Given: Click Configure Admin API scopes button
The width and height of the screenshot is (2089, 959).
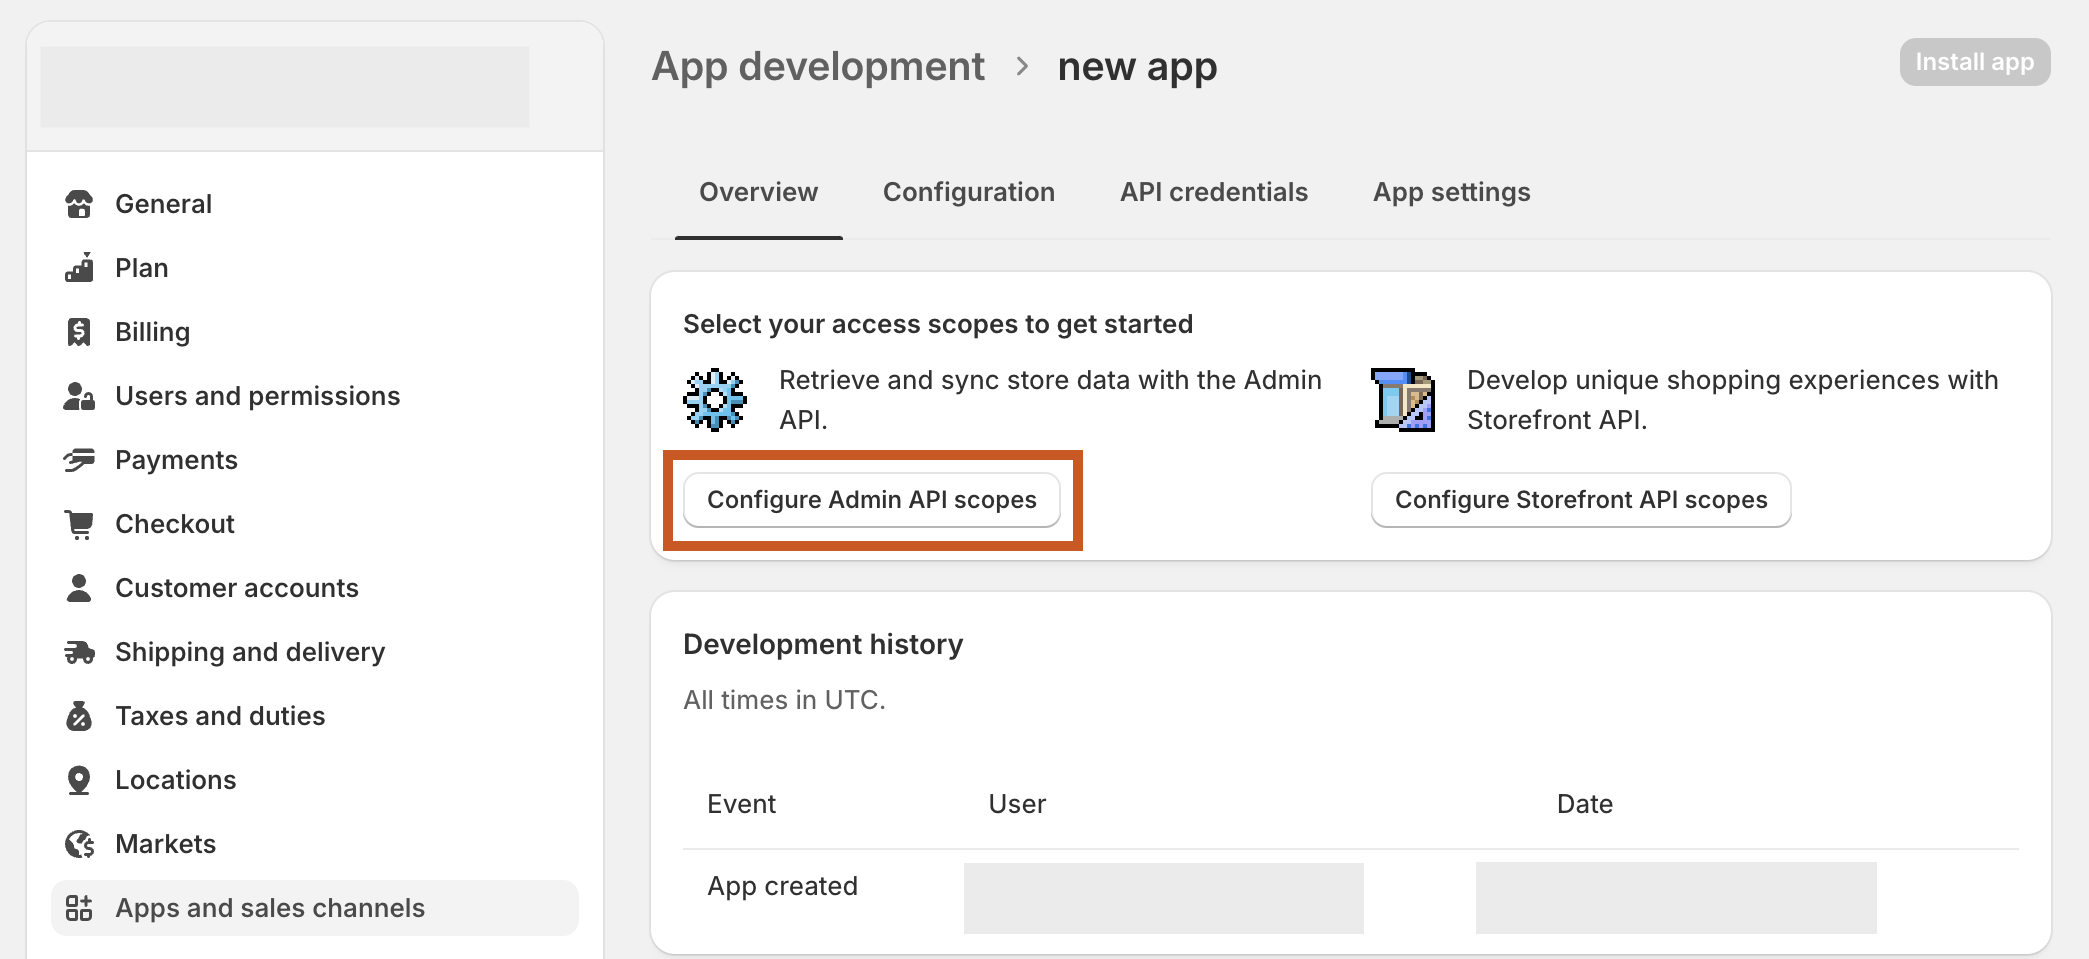Looking at the screenshot, I should tap(872, 500).
